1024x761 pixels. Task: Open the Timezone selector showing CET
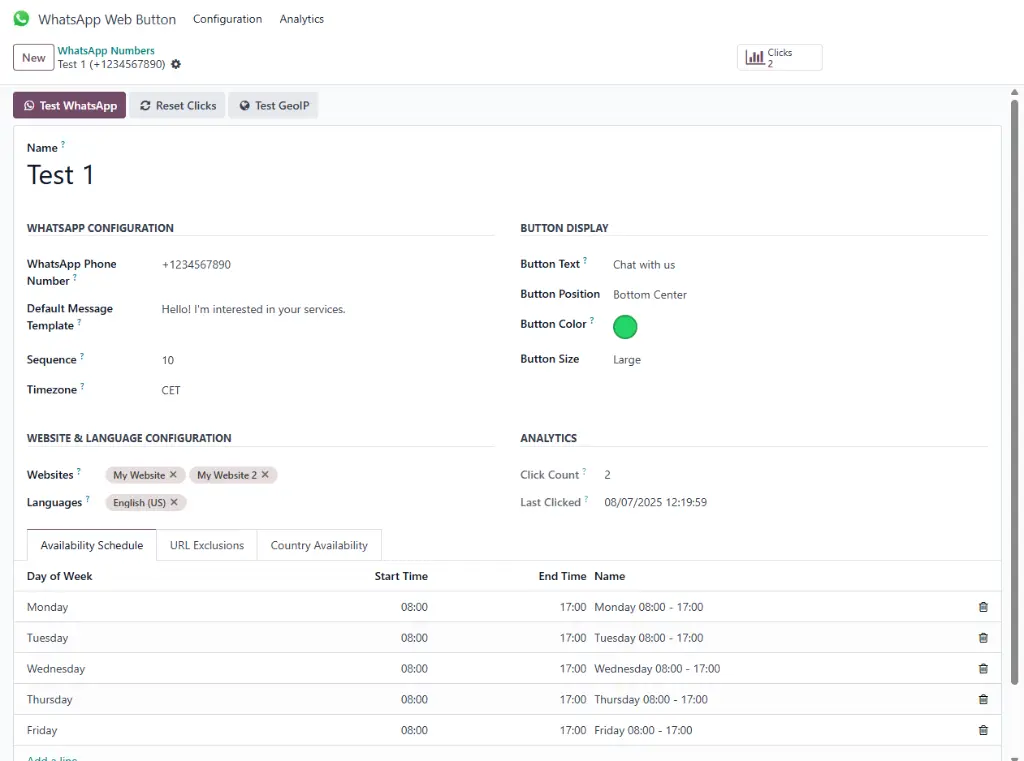171,390
